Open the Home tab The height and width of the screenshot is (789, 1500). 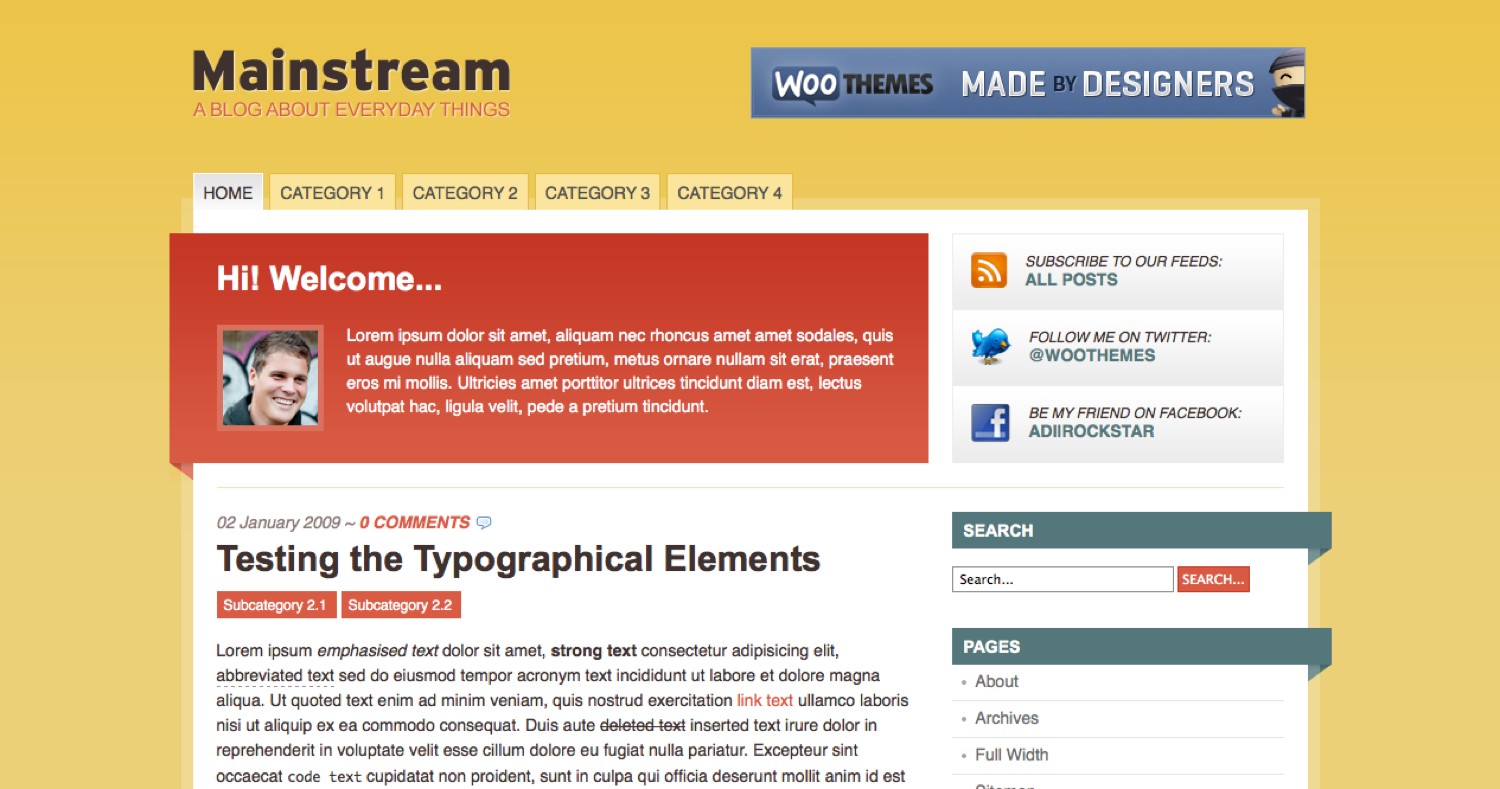click(x=228, y=193)
